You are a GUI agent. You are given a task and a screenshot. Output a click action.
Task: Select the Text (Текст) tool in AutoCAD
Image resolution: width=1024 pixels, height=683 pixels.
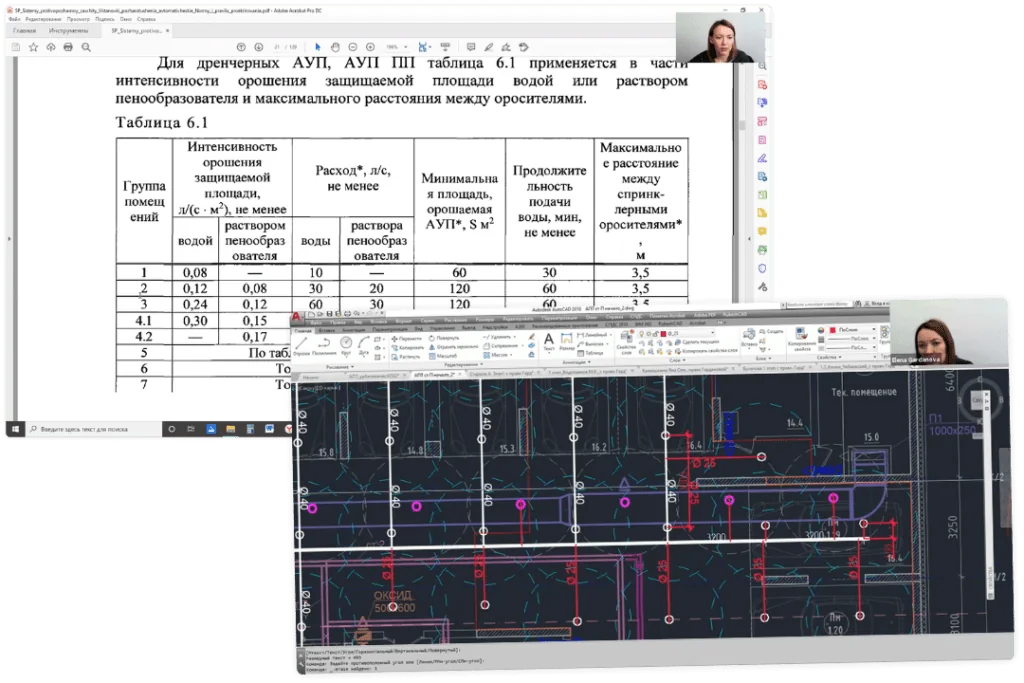click(x=549, y=342)
